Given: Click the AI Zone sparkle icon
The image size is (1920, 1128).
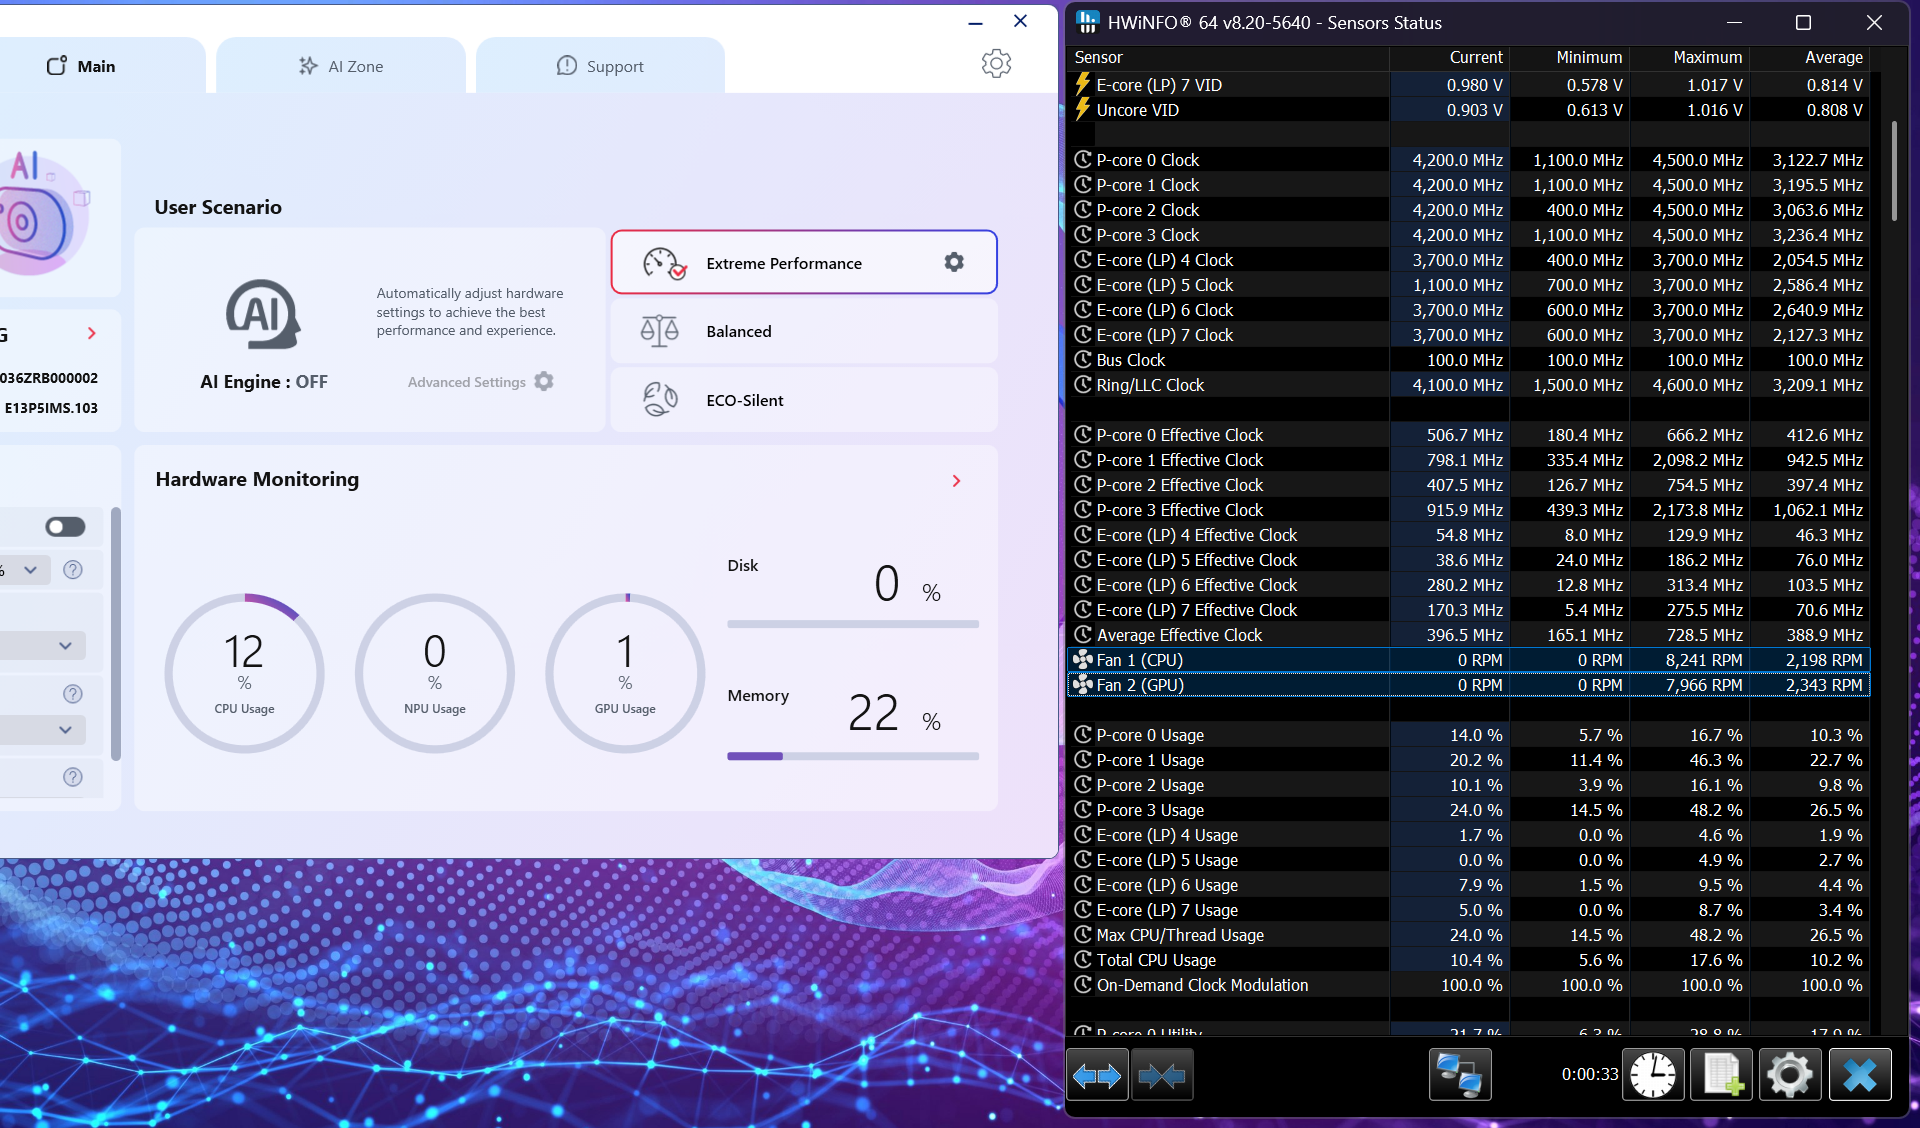Looking at the screenshot, I should point(308,66).
